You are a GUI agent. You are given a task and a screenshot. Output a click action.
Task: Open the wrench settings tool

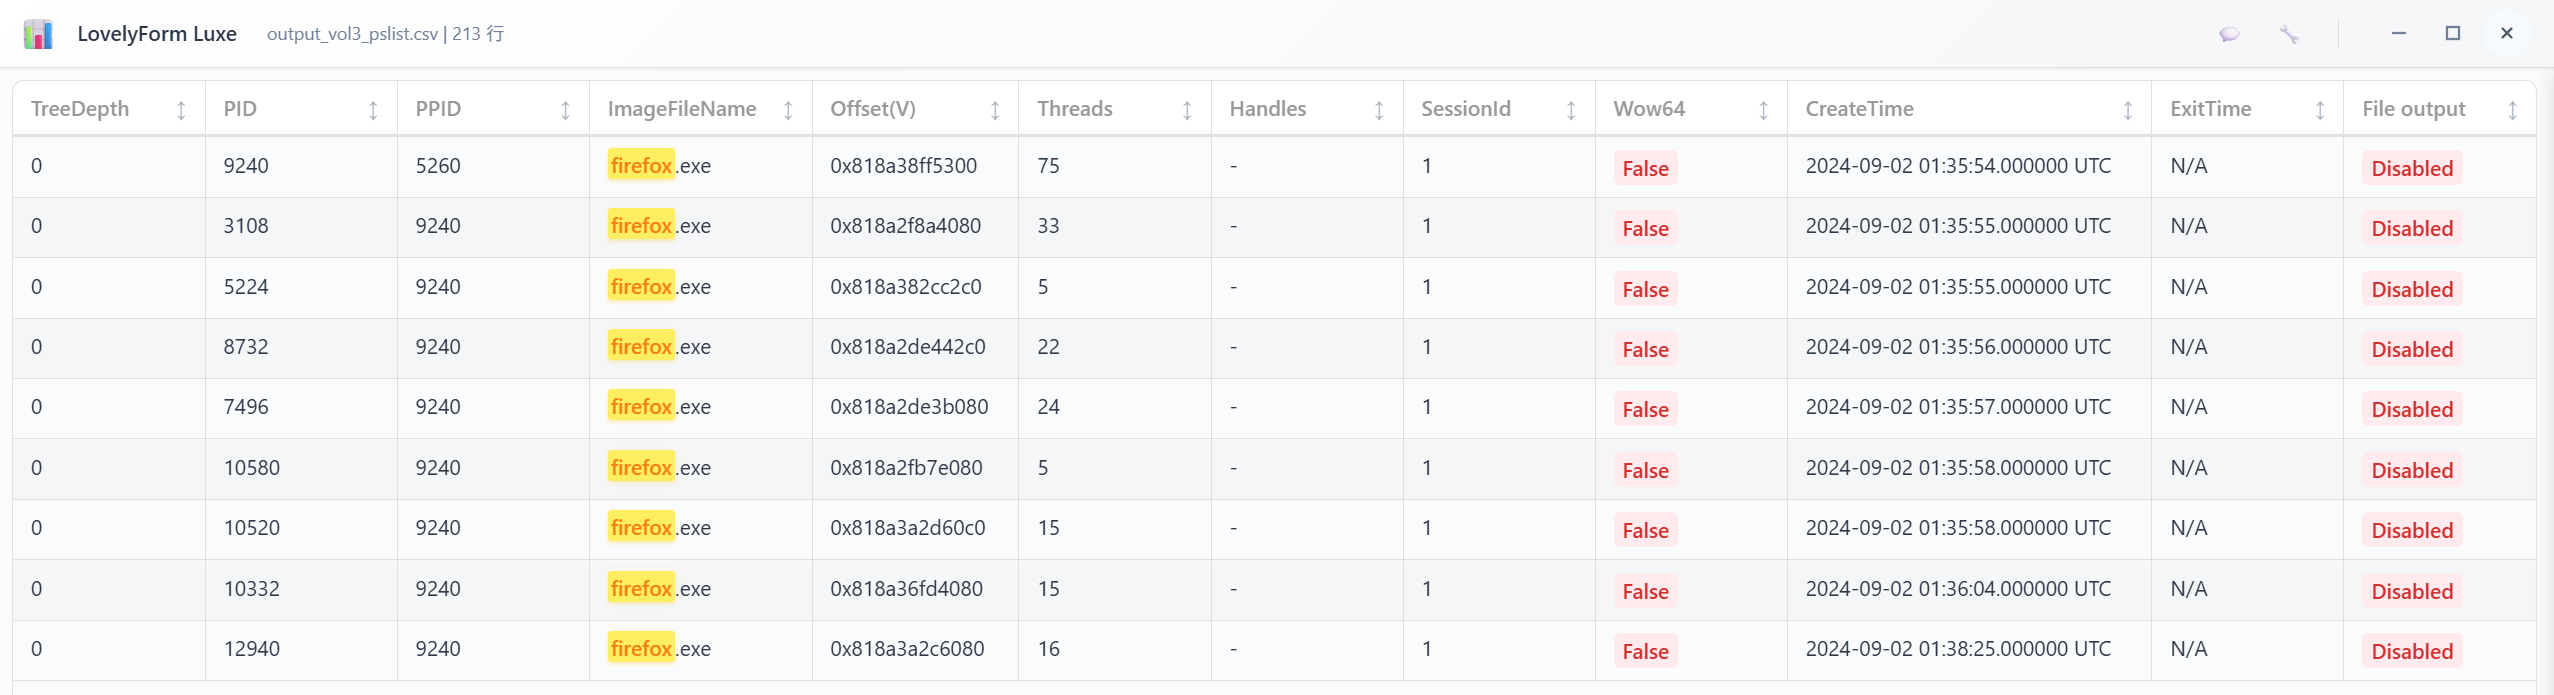tap(2288, 34)
